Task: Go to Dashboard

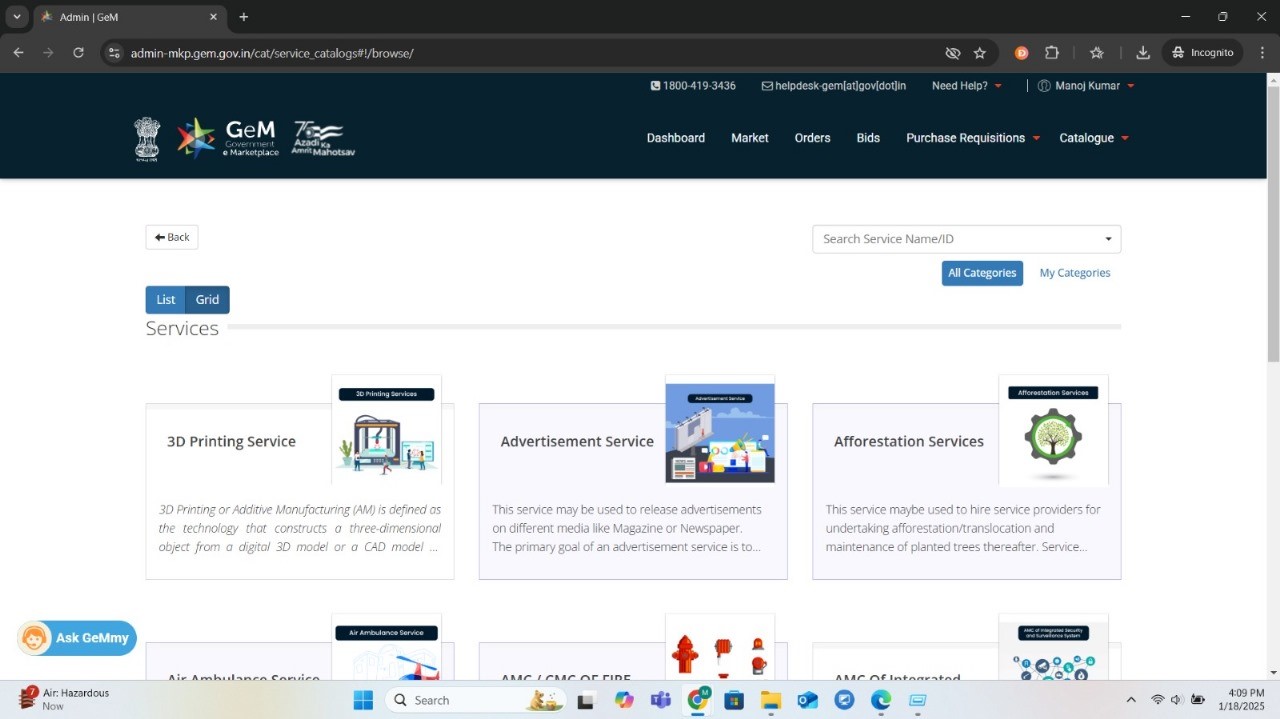Action: tap(676, 138)
